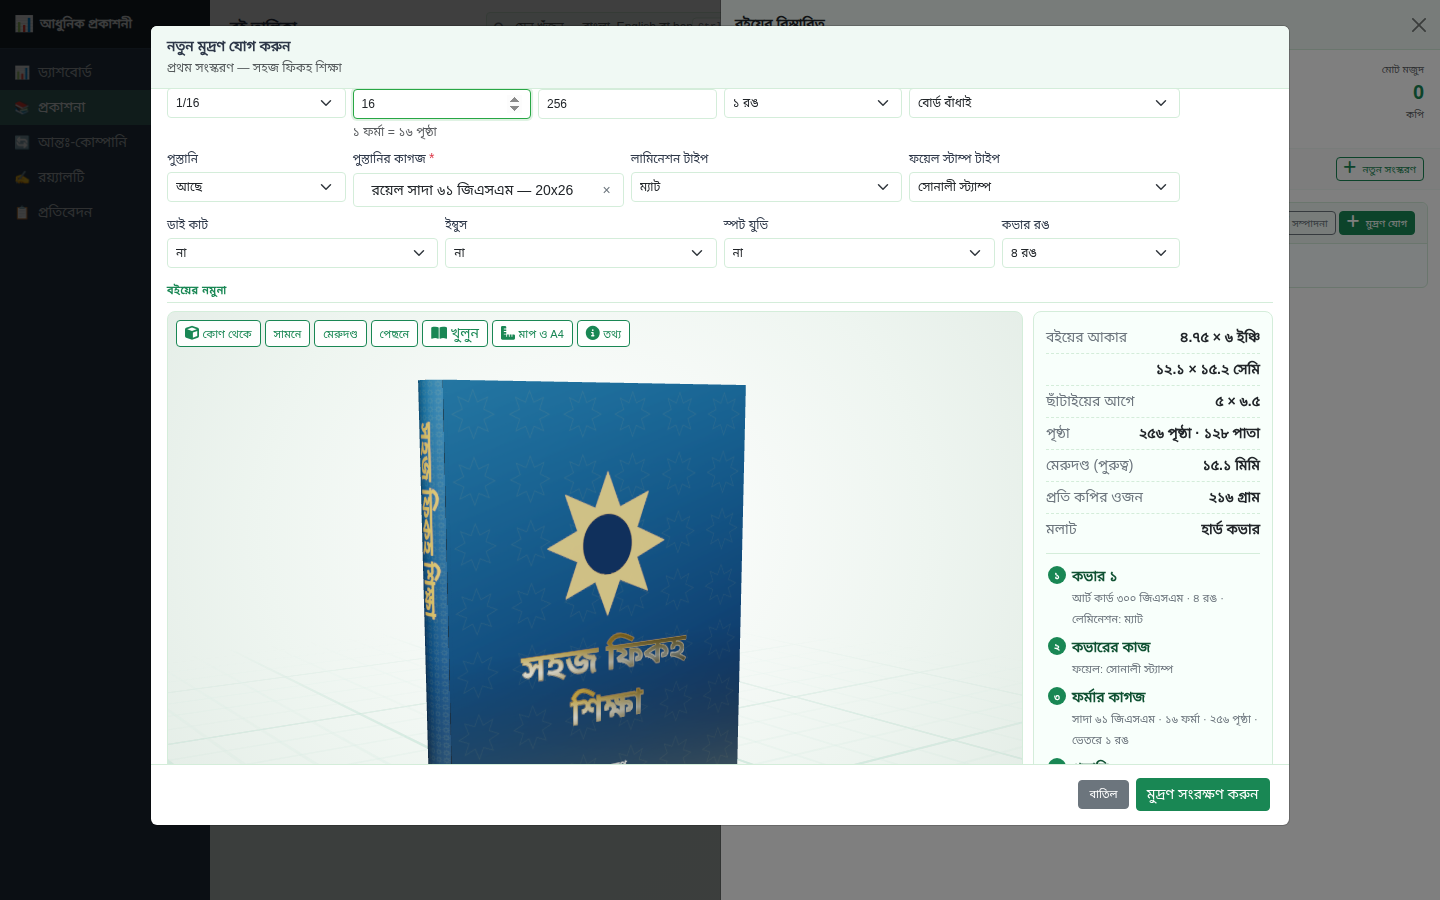
Task: Click মুদ্রণ সংরক্ষণ করুন save button
Action: (x=1202, y=794)
